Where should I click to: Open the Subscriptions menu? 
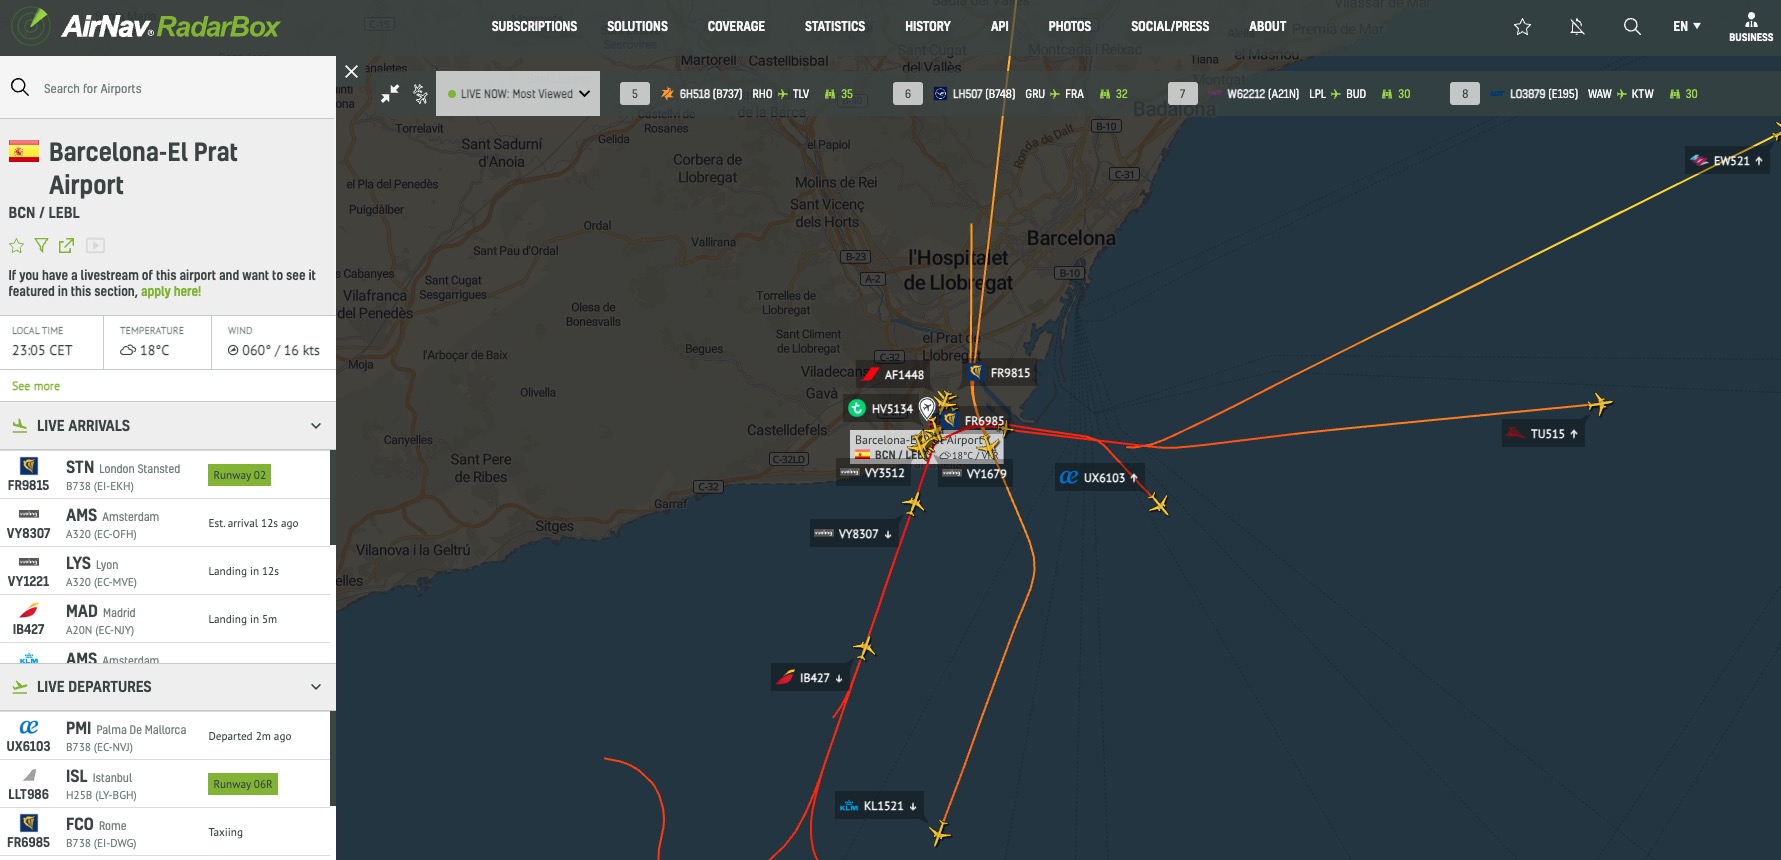[x=534, y=27]
